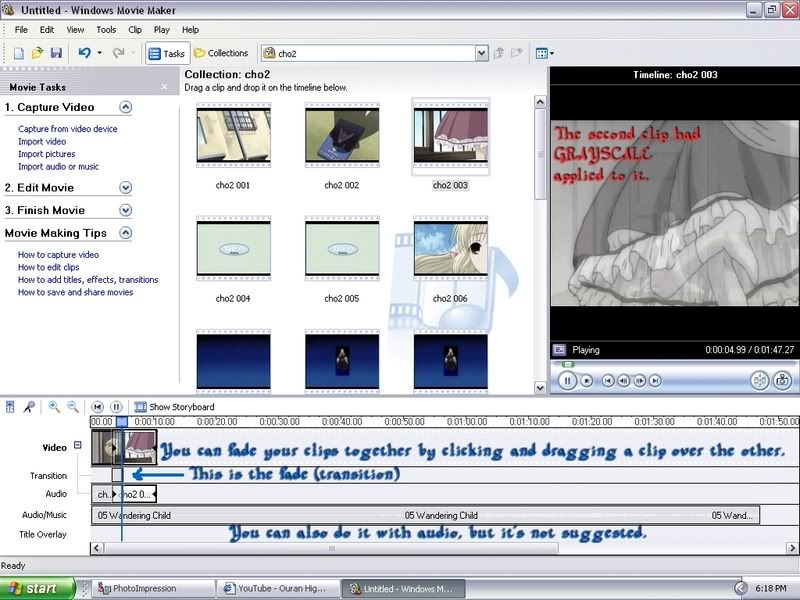Viewport: 800px width, 600px height.
Task: Expand the Edit Movie section
Action: (x=126, y=187)
